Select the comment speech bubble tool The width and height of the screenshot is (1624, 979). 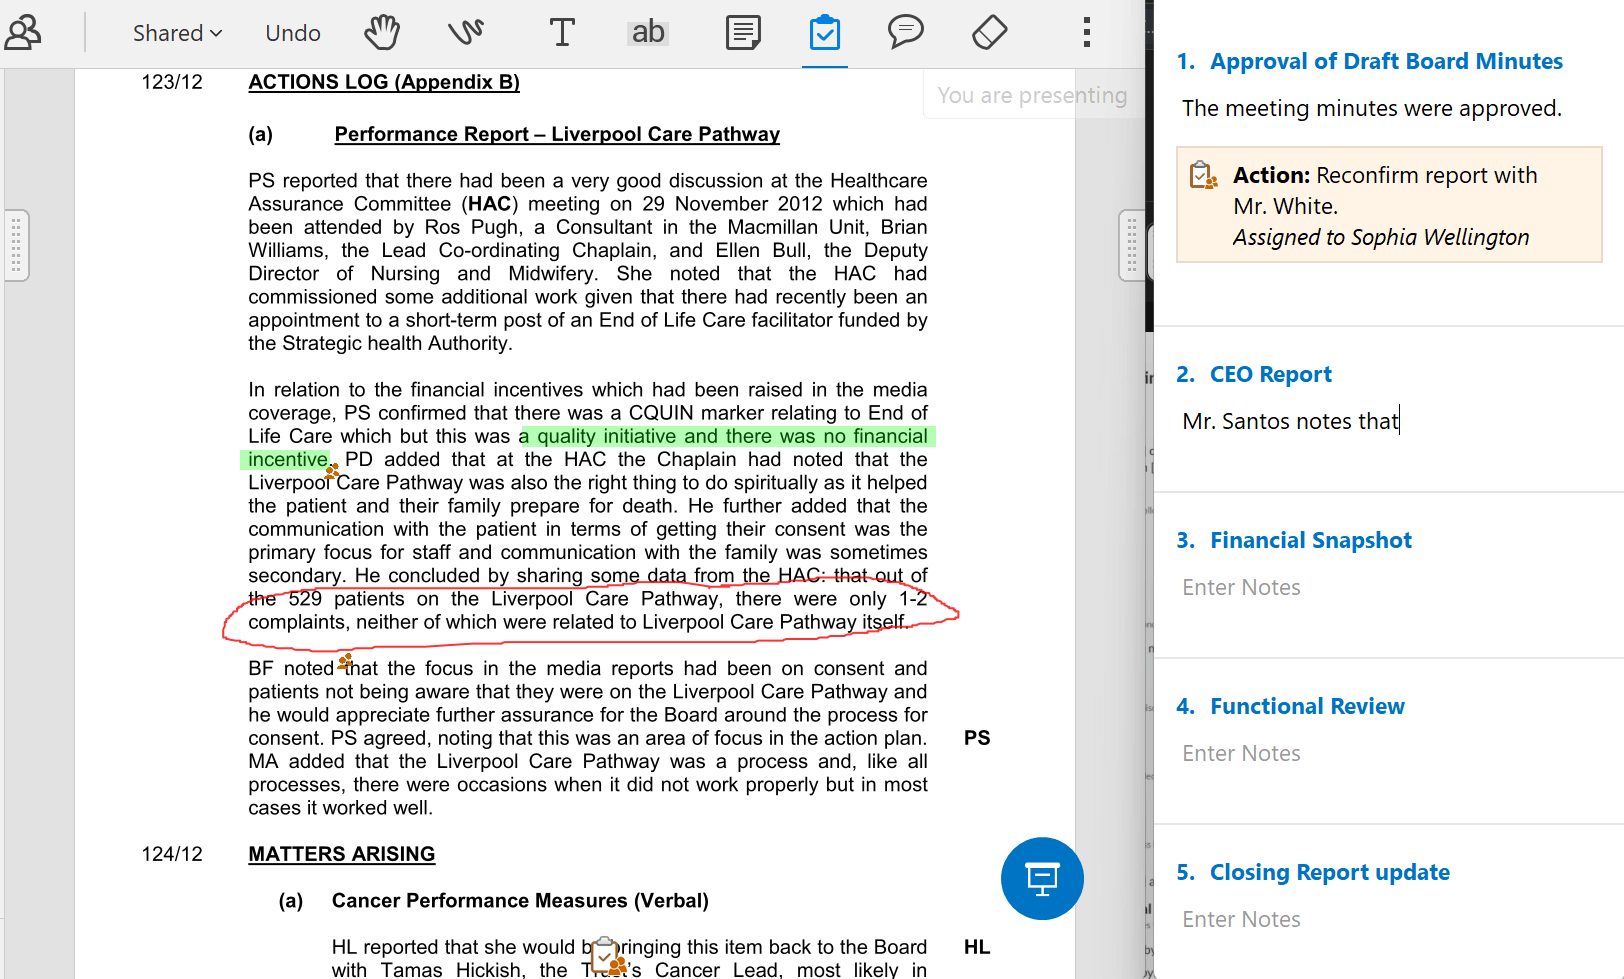coord(905,33)
